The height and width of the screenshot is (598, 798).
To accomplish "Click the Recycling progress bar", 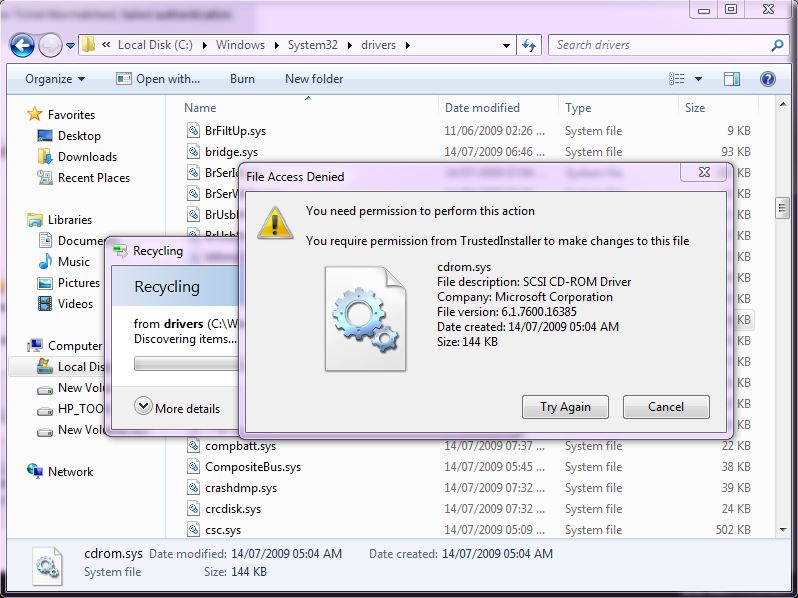I will (186, 363).
